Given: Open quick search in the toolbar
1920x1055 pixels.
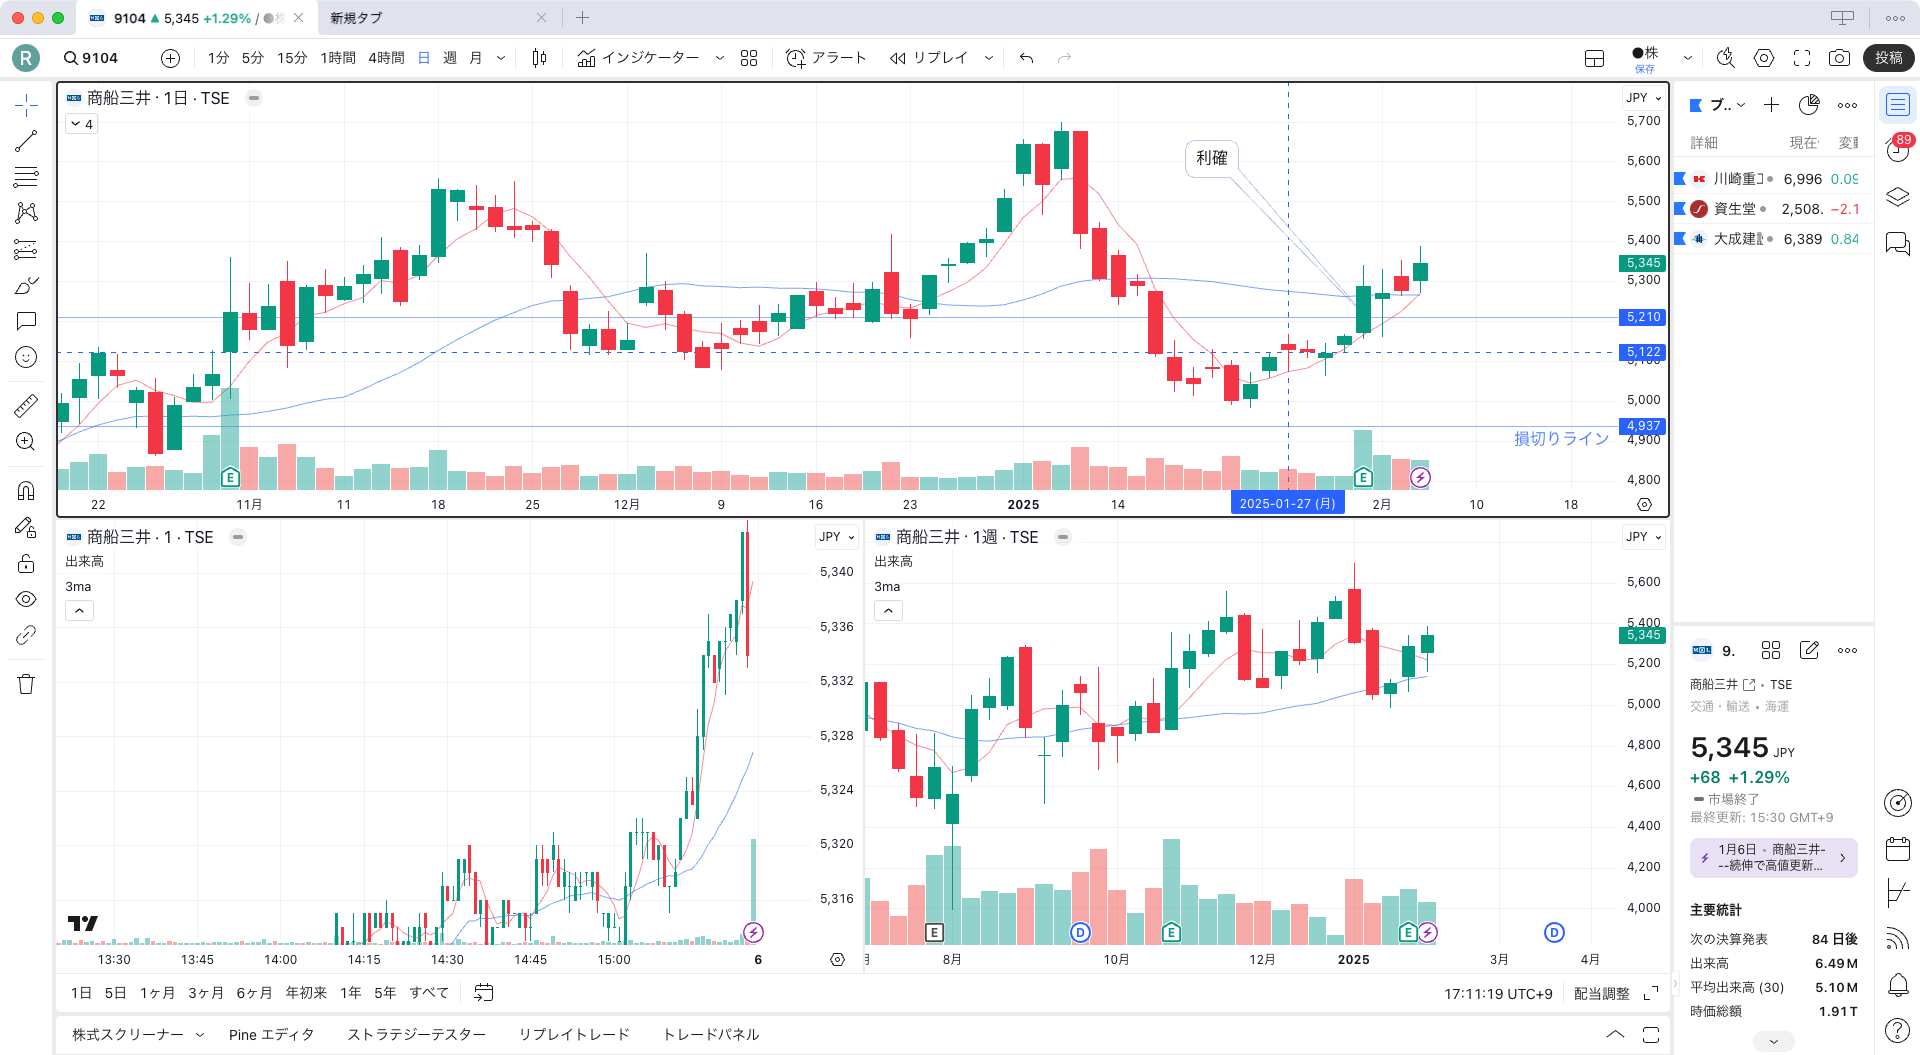Looking at the screenshot, I should [1726, 58].
